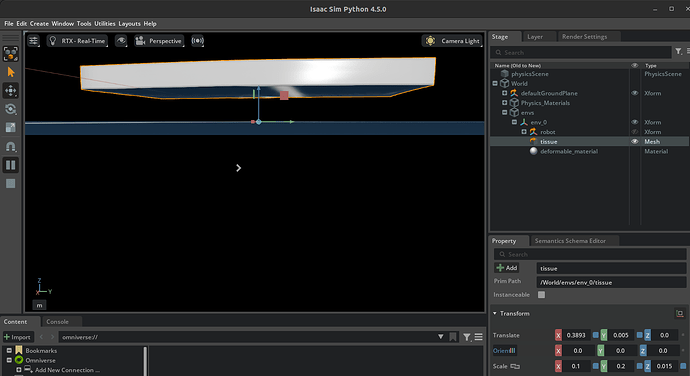Open the Camera Light lighting menu
The width and height of the screenshot is (690, 376).
[452, 41]
